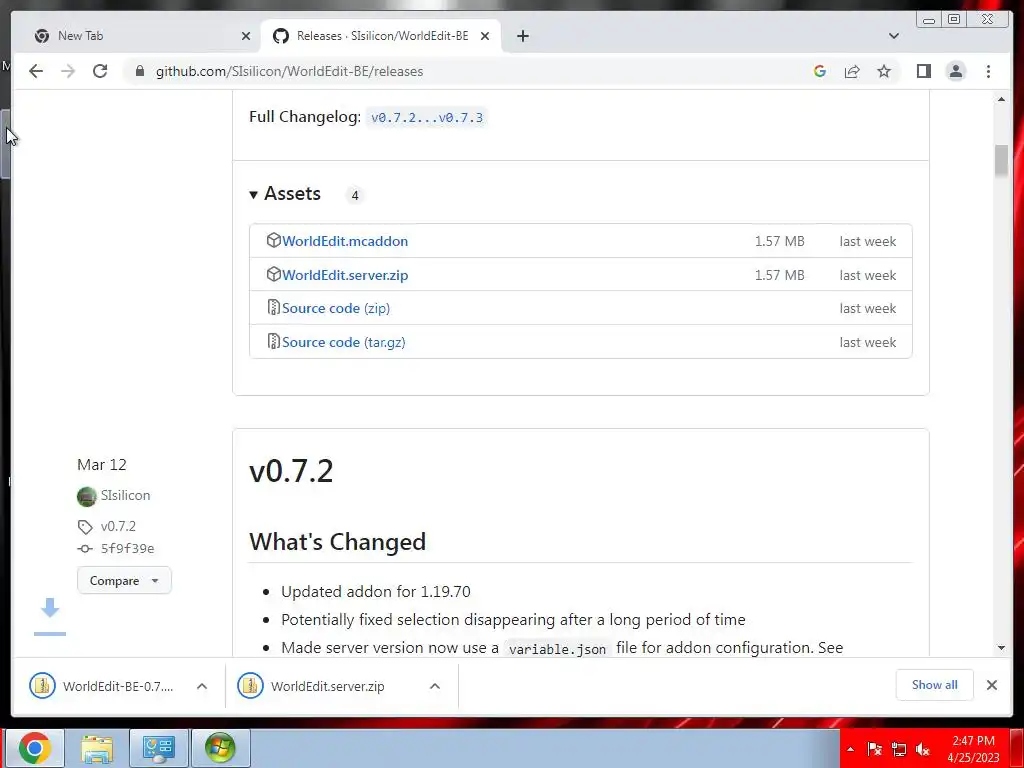Download Source code (zip)
Screen dimensions: 1024x768
click(x=336, y=308)
